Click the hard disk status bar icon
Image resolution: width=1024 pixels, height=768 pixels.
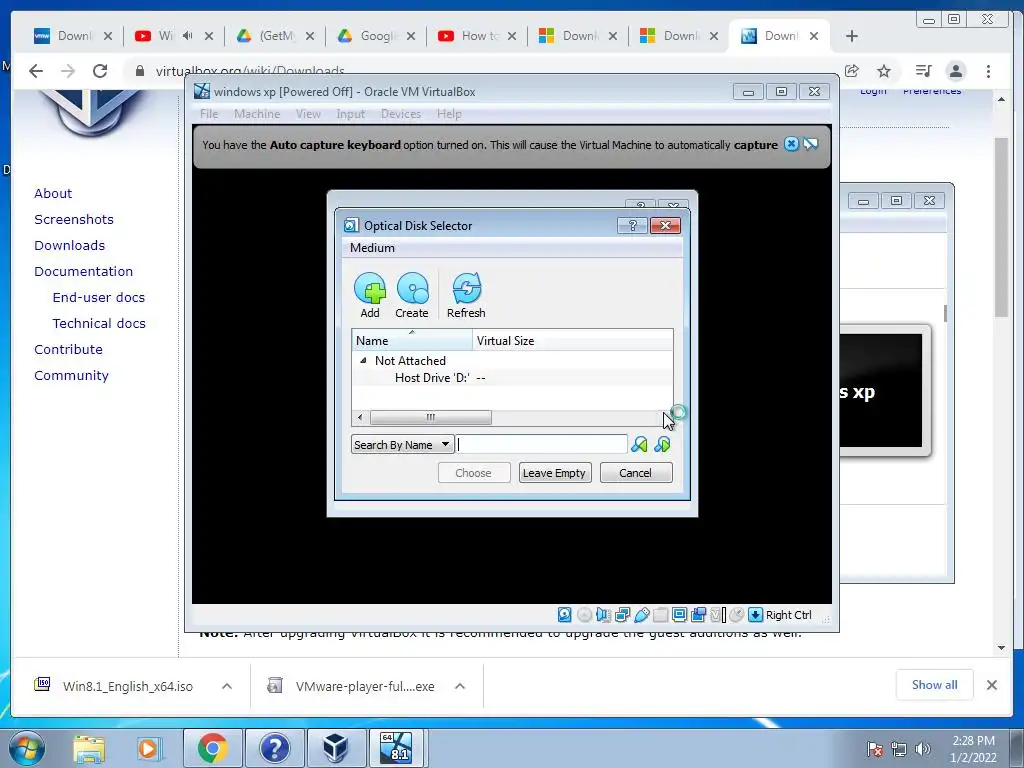565,615
